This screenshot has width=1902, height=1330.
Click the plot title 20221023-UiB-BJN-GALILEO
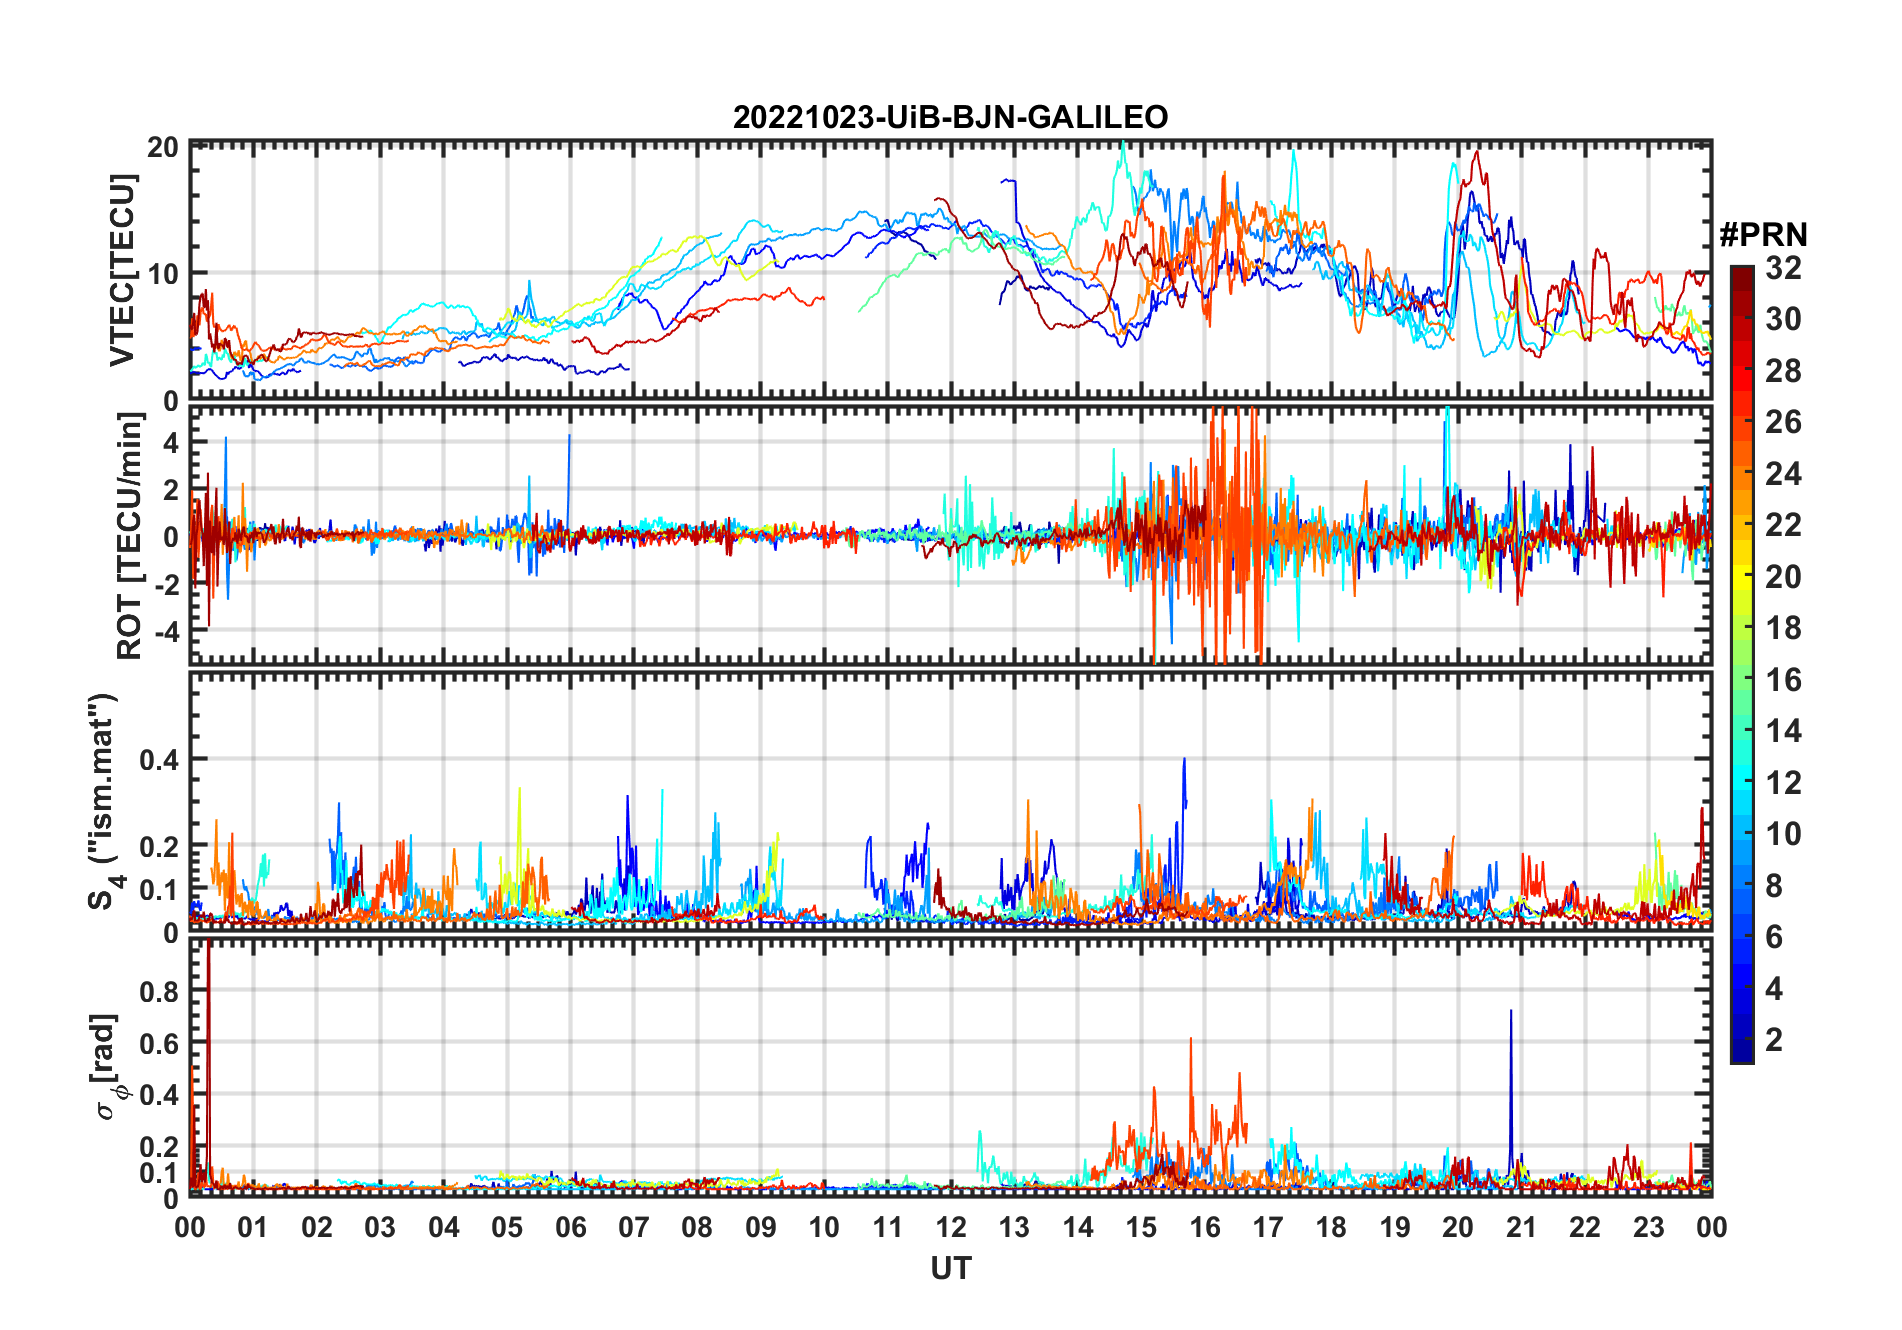coord(950,118)
